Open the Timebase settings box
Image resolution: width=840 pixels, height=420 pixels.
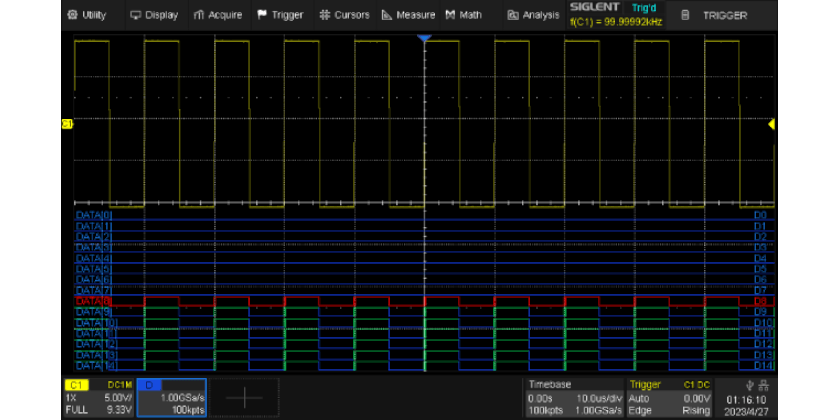click(x=574, y=397)
